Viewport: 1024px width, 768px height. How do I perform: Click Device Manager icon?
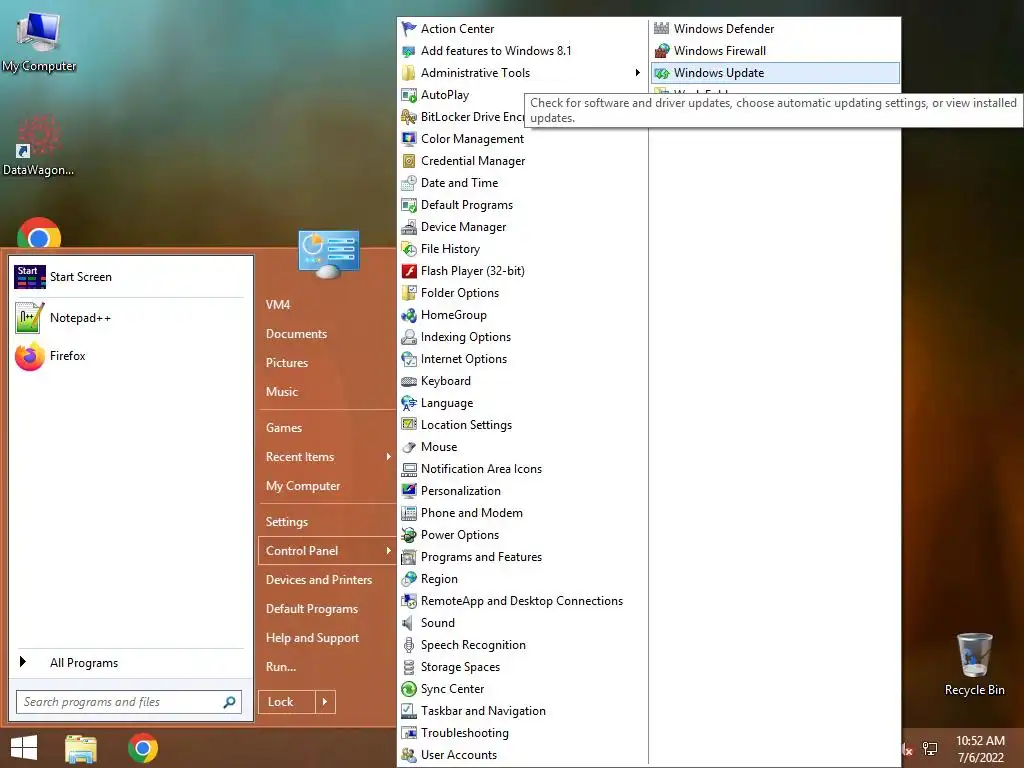(x=409, y=227)
